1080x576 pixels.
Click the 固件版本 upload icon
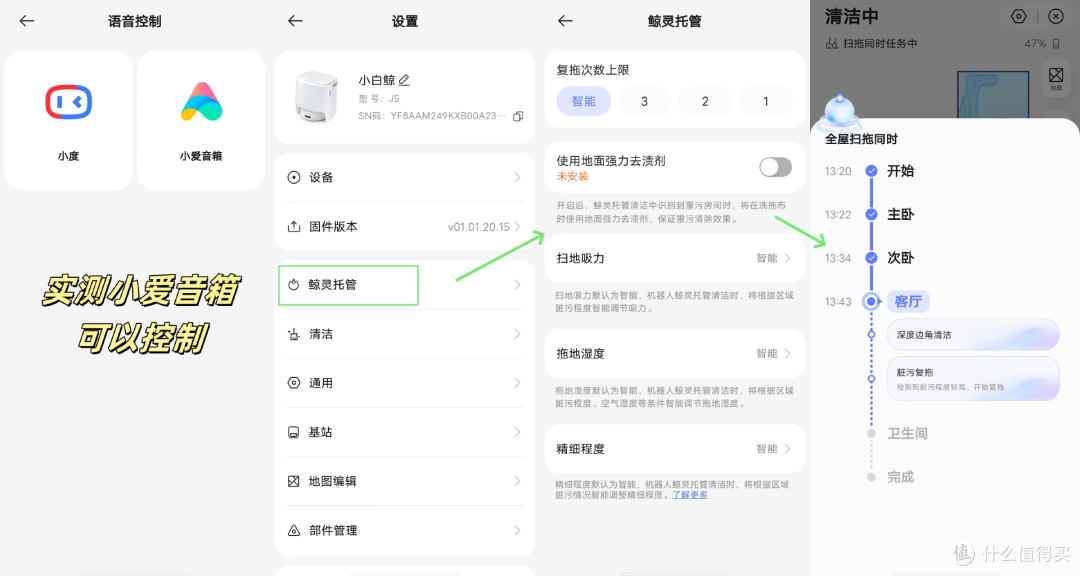(294, 227)
